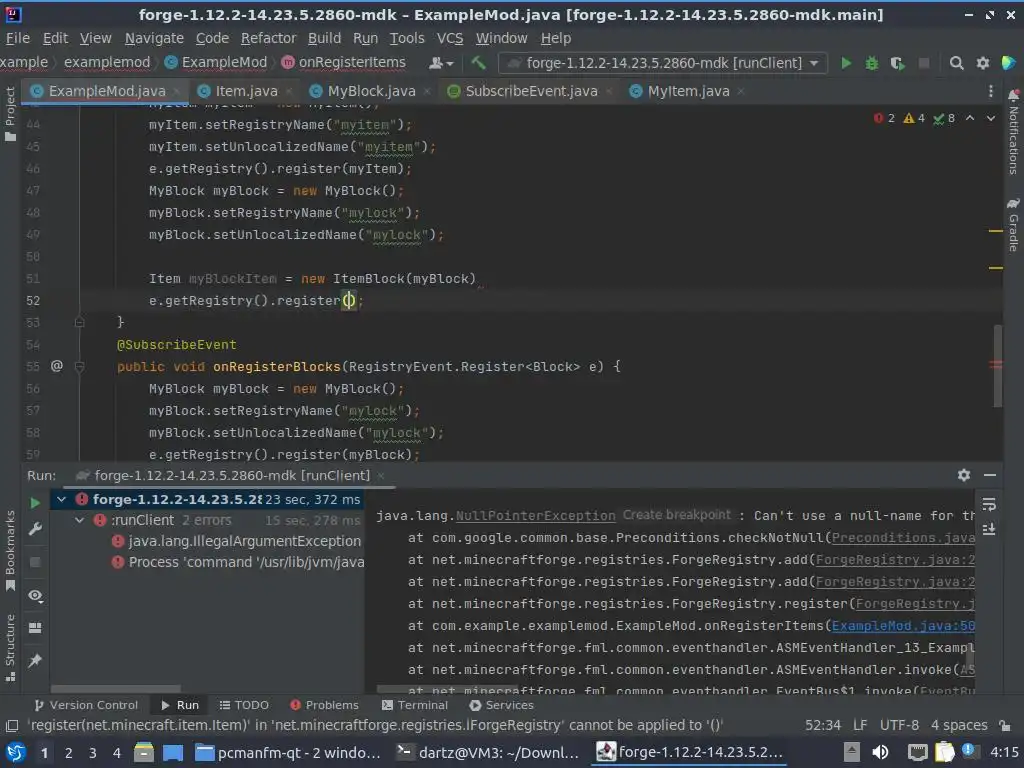Switch to SubscribeEvent.java tab
The width and height of the screenshot is (1024, 768).
[x=532, y=91]
